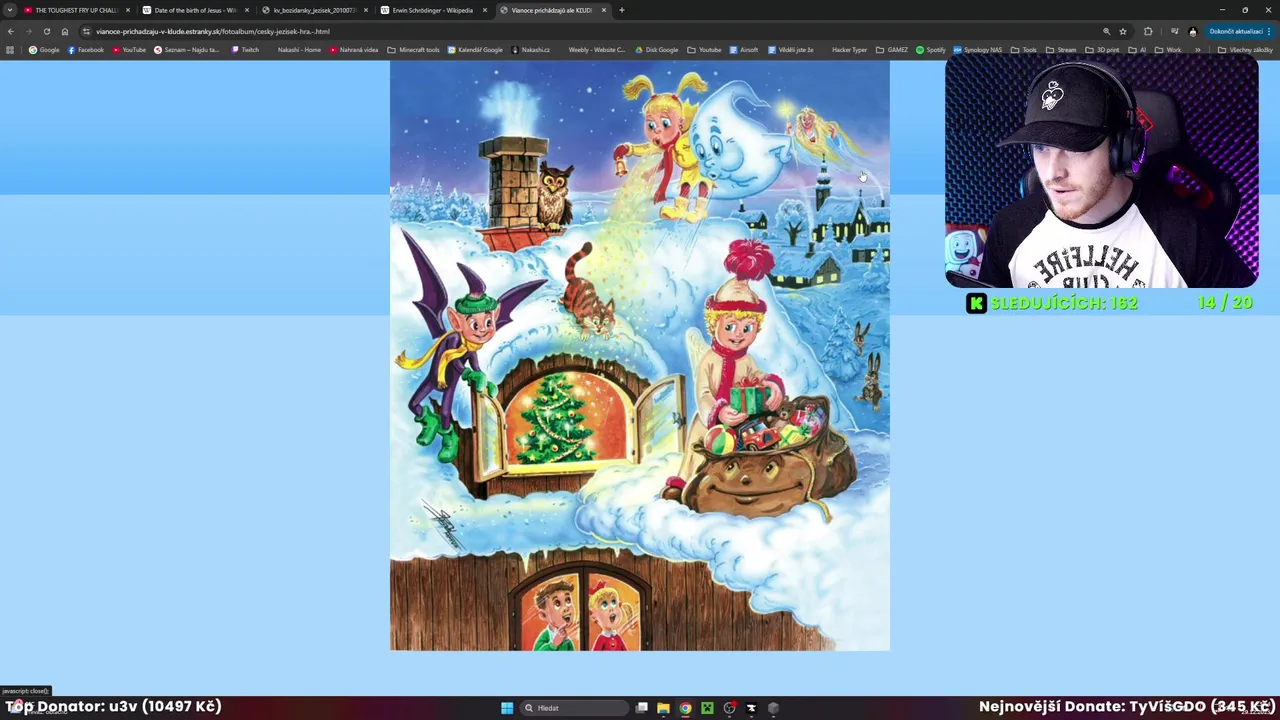The image size is (1280, 720).
Task: Open File Explorer from the taskbar
Action: tap(663, 708)
